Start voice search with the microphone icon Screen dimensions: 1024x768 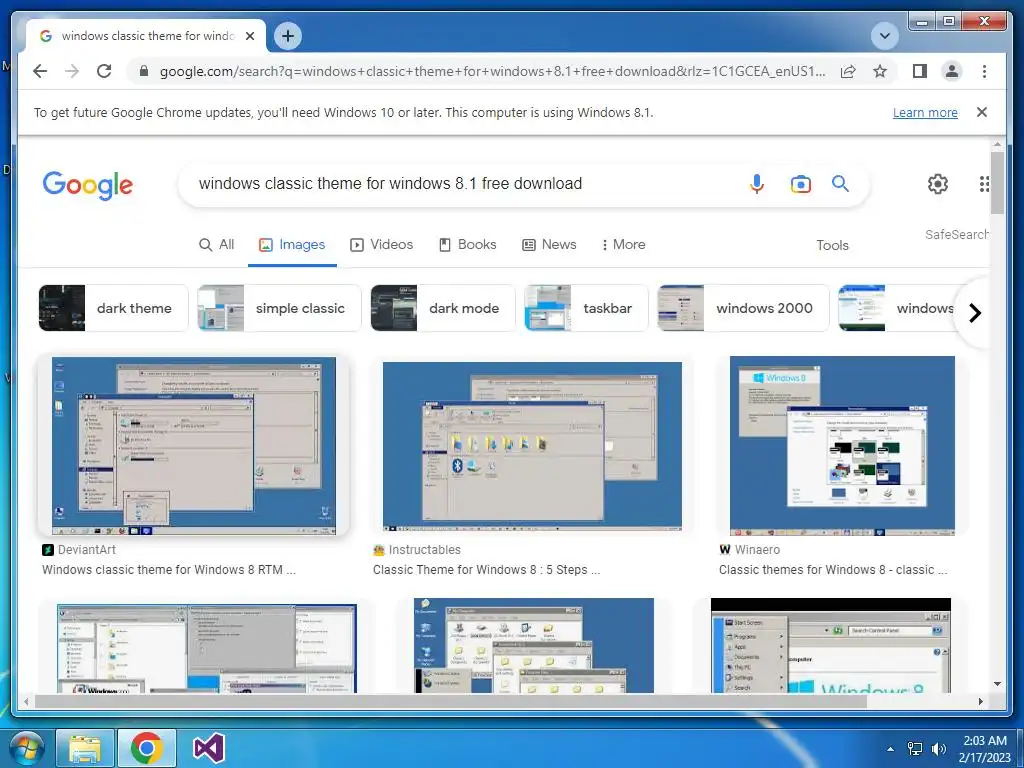click(757, 184)
